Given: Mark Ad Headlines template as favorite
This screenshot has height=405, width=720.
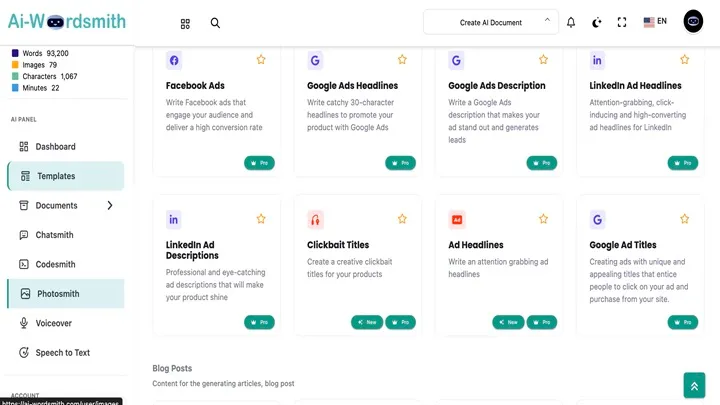Looking at the screenshot, I should point(544,219).
